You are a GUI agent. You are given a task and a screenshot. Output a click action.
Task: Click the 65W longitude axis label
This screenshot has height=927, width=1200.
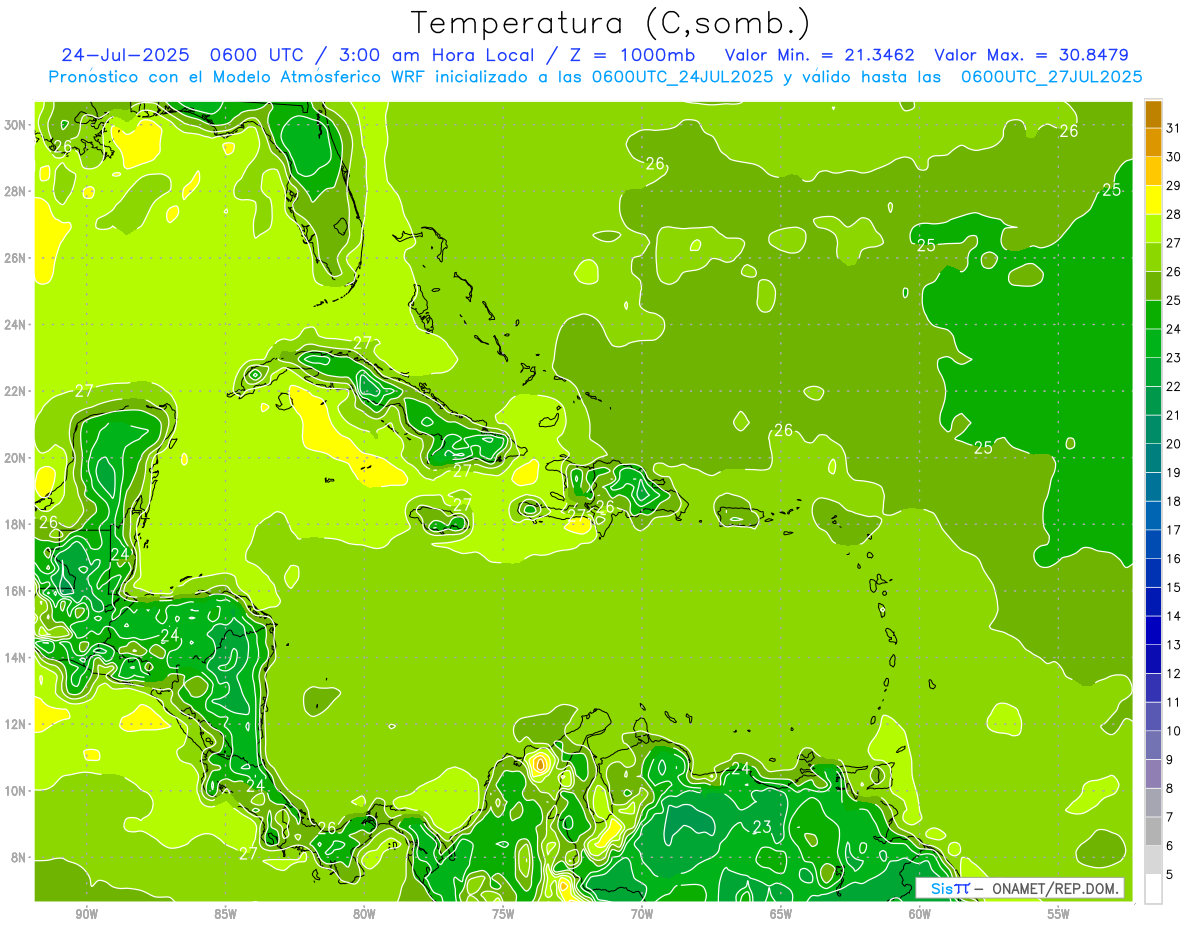(781, 913)
